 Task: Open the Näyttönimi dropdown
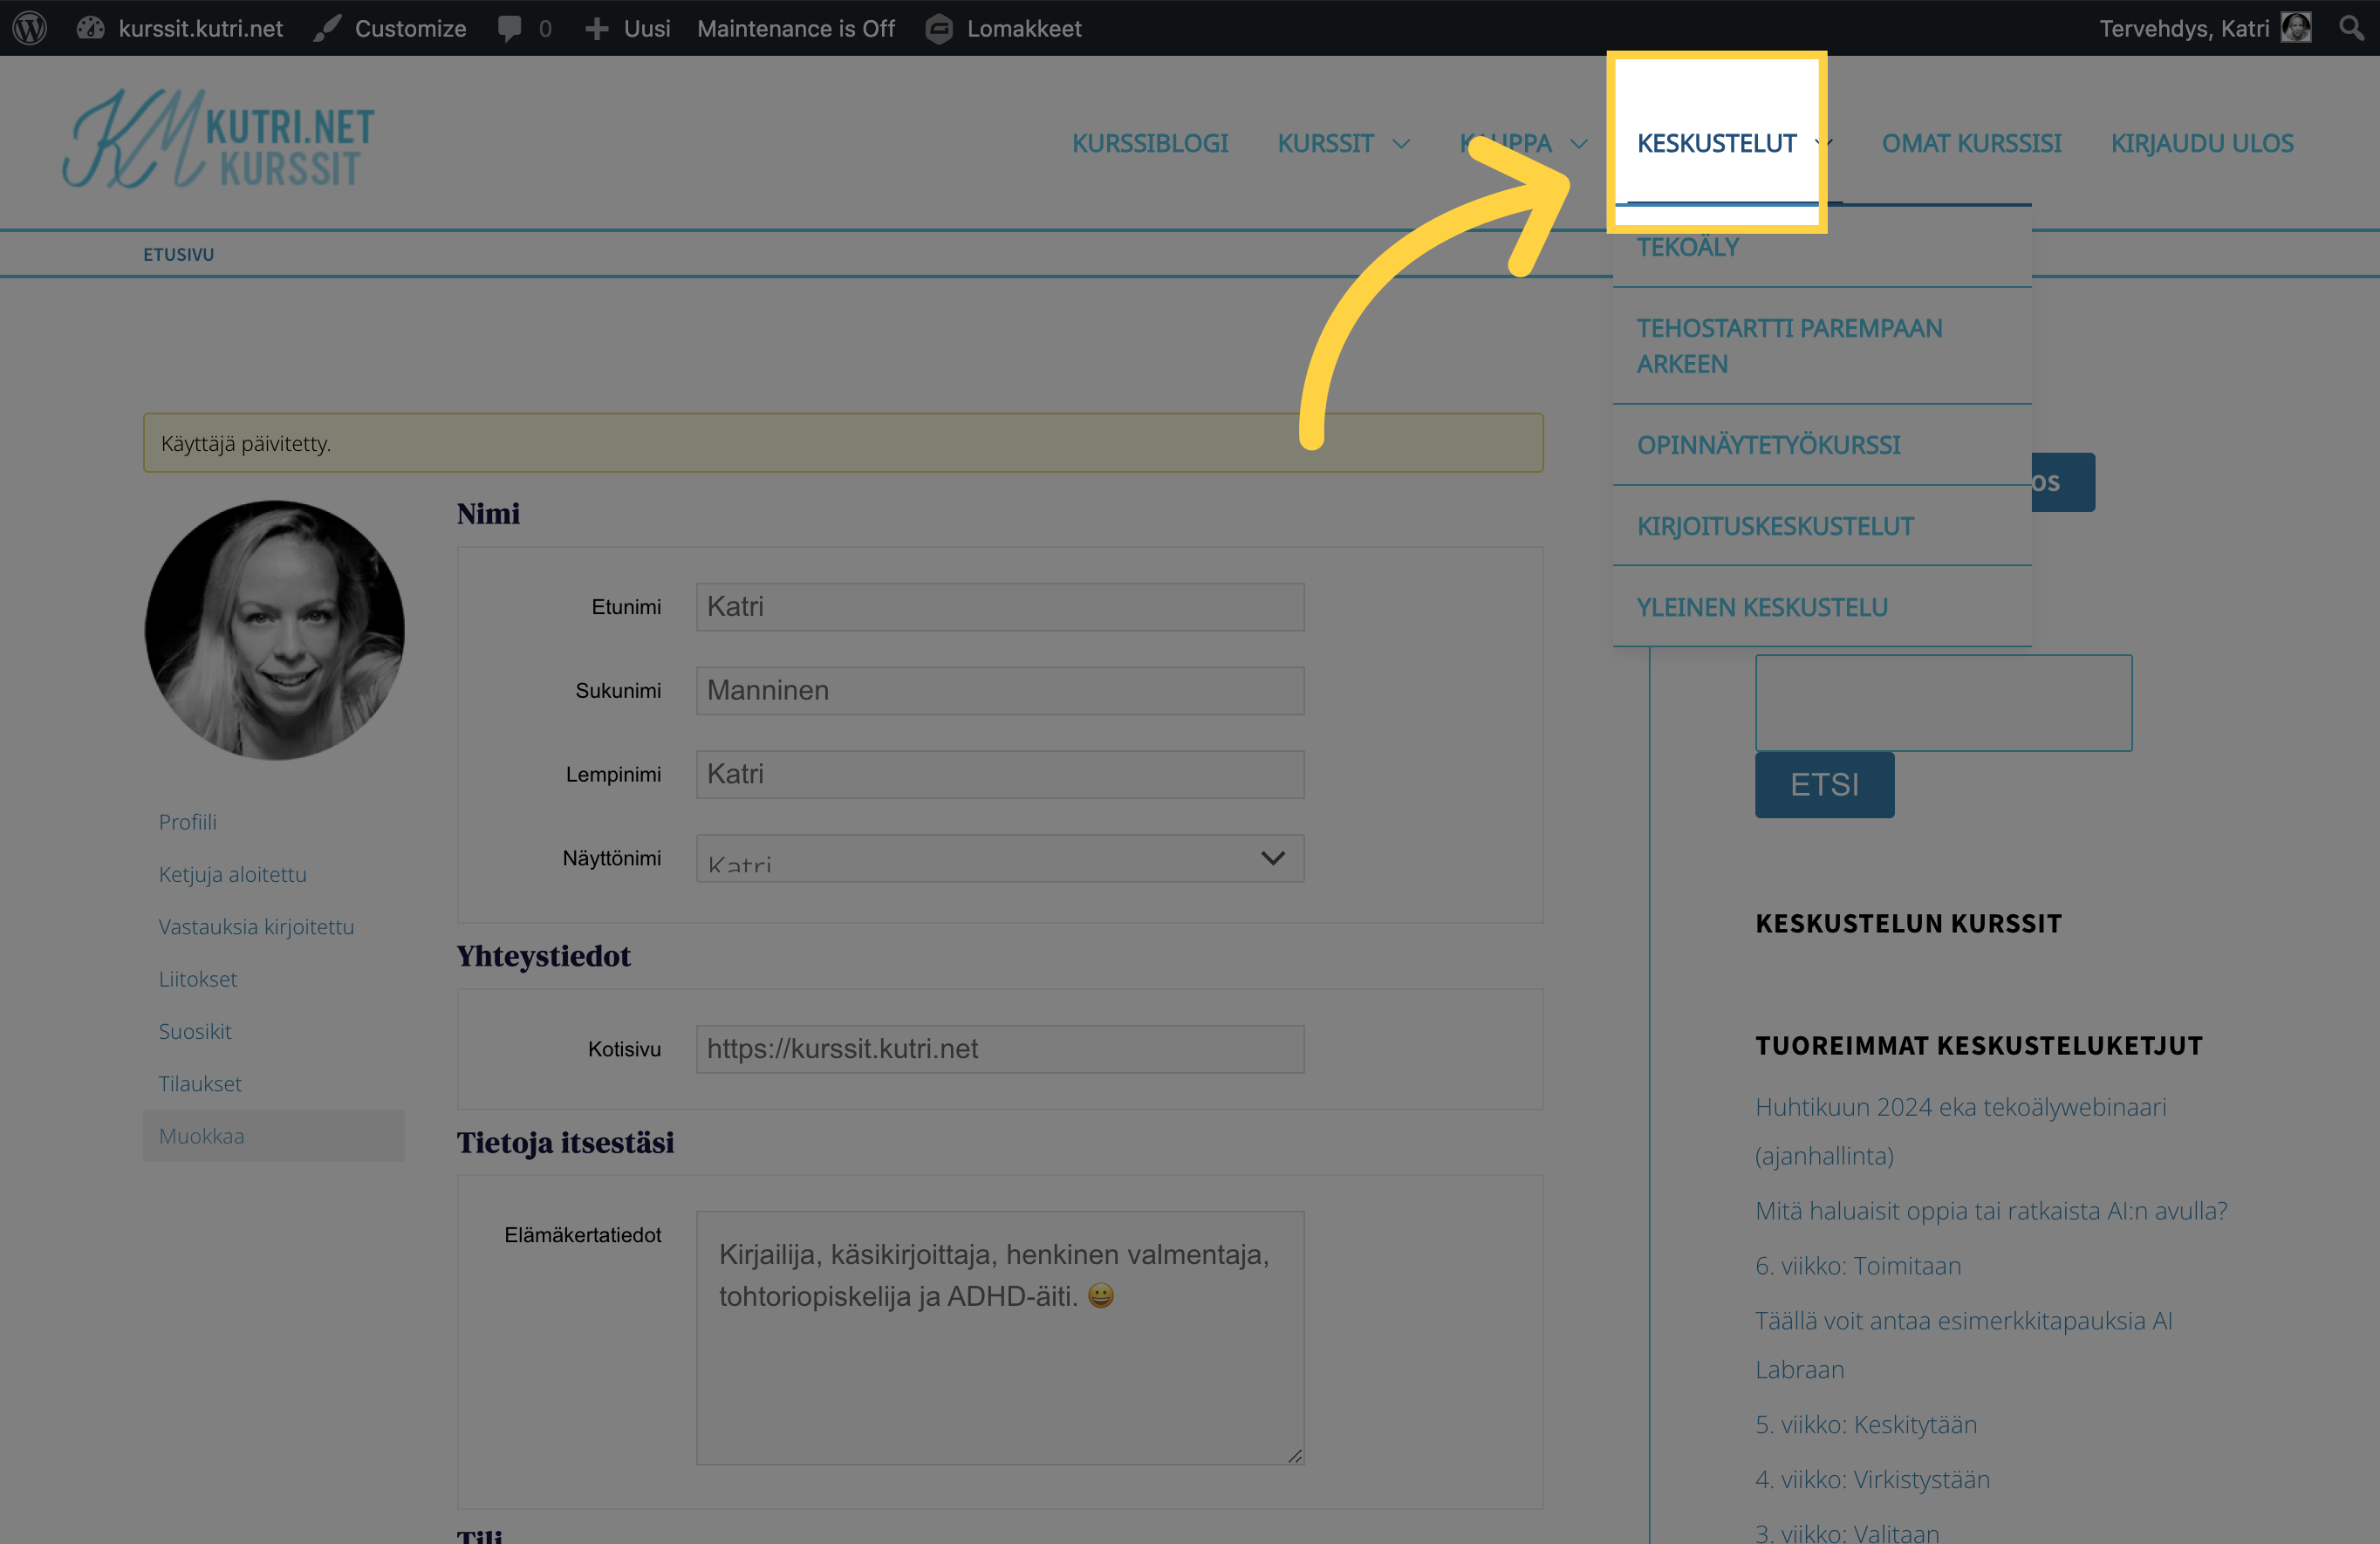(x=999, y=858)
